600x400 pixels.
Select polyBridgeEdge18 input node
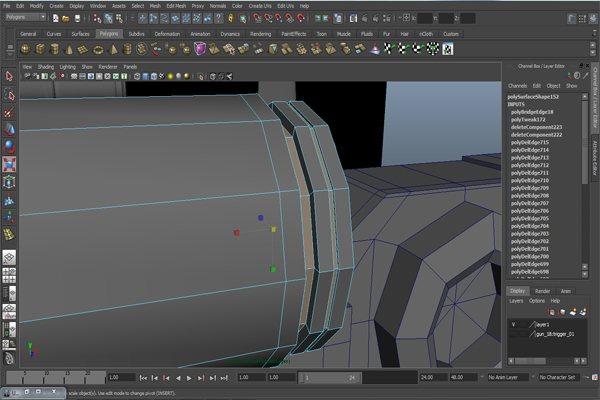[532, 112]
